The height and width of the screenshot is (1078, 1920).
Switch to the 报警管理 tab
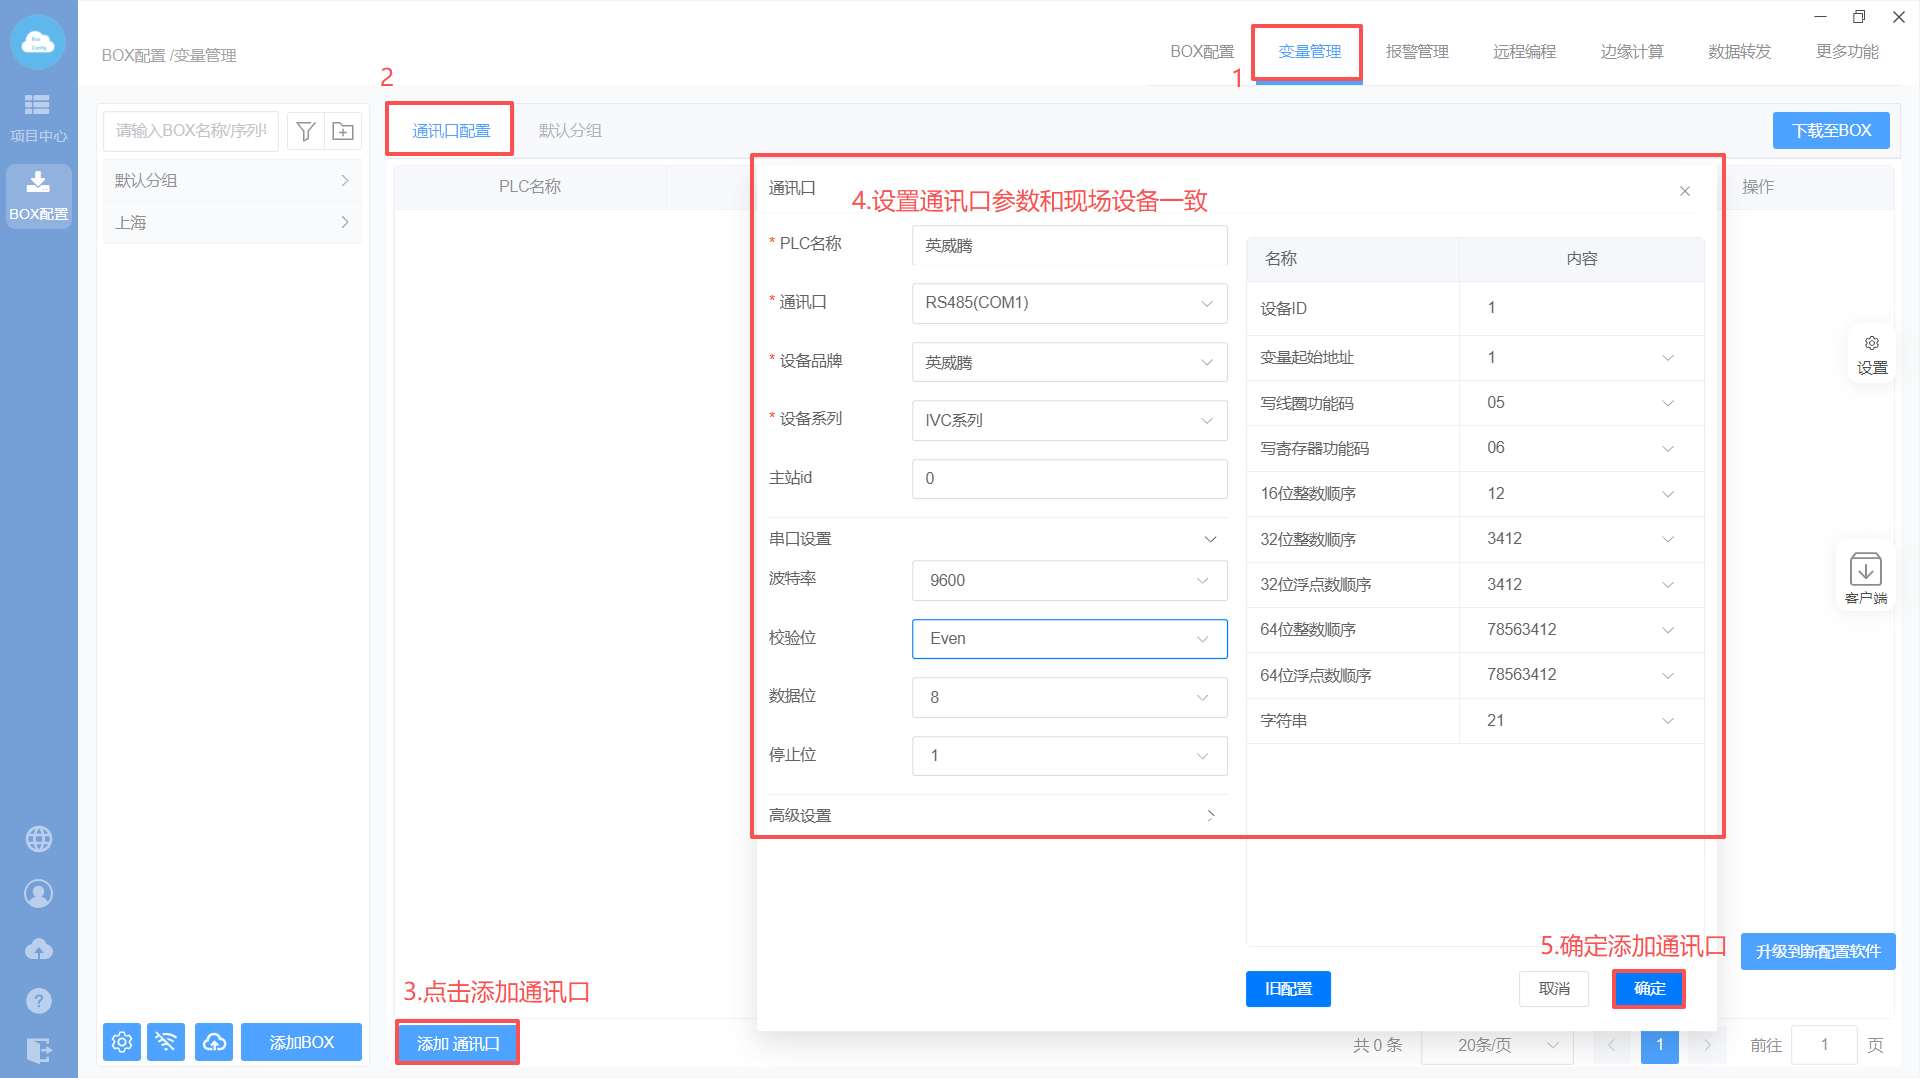pos(1416,52)
